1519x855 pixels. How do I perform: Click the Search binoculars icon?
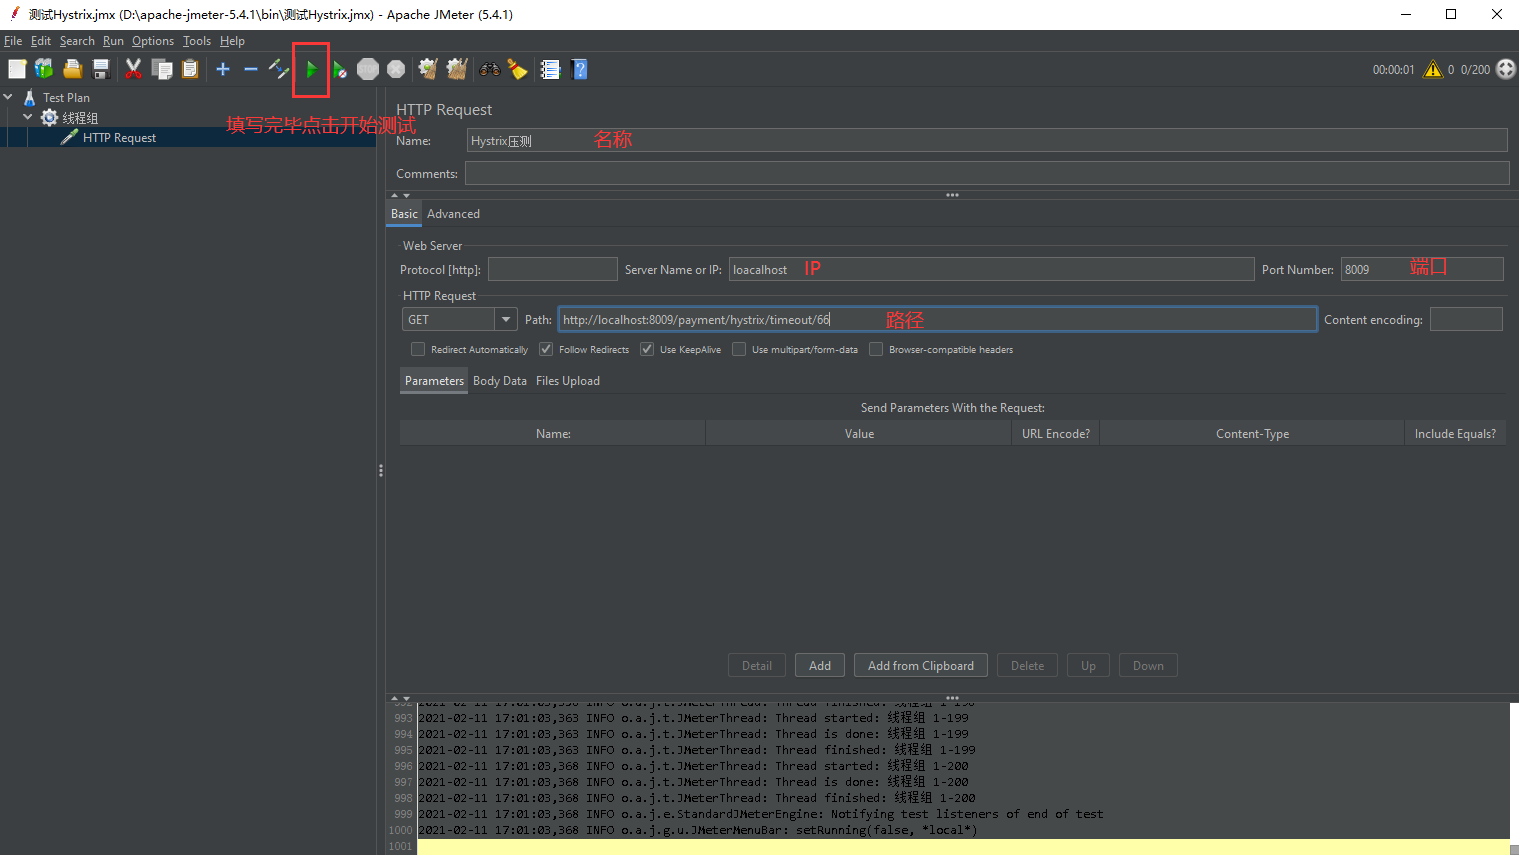tap(490, 69)
